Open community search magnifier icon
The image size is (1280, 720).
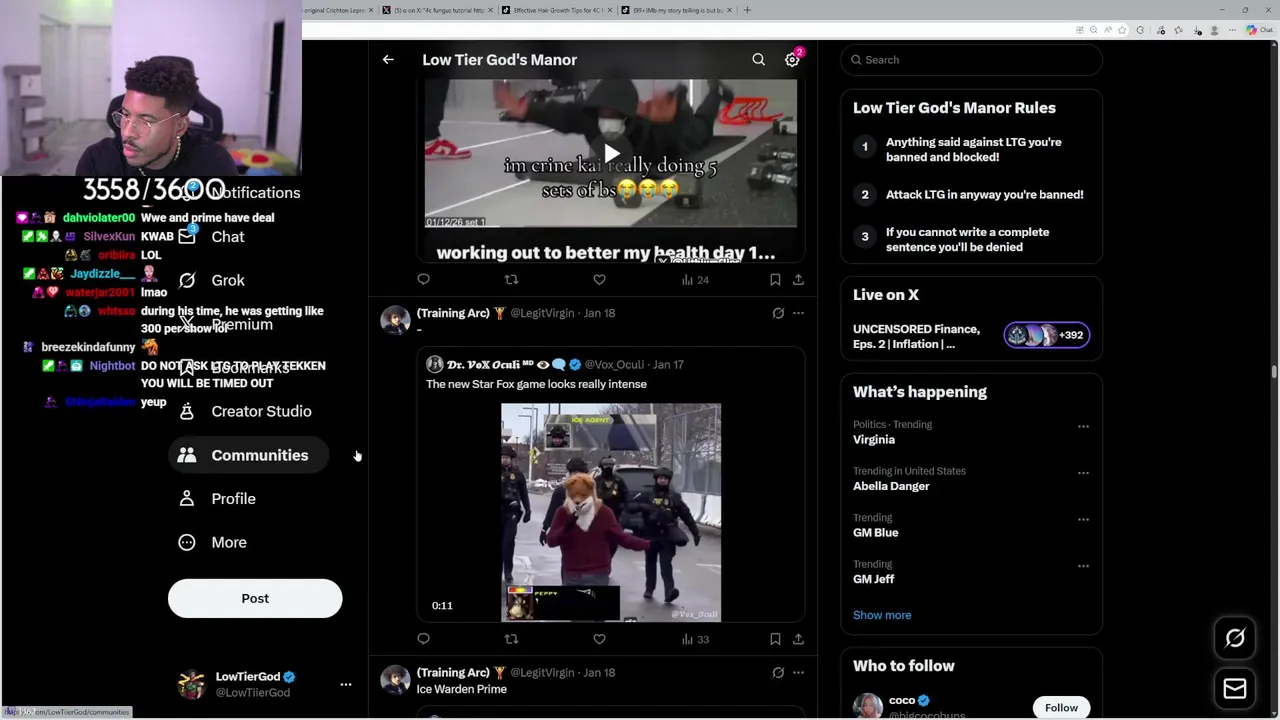coord(758,60)
